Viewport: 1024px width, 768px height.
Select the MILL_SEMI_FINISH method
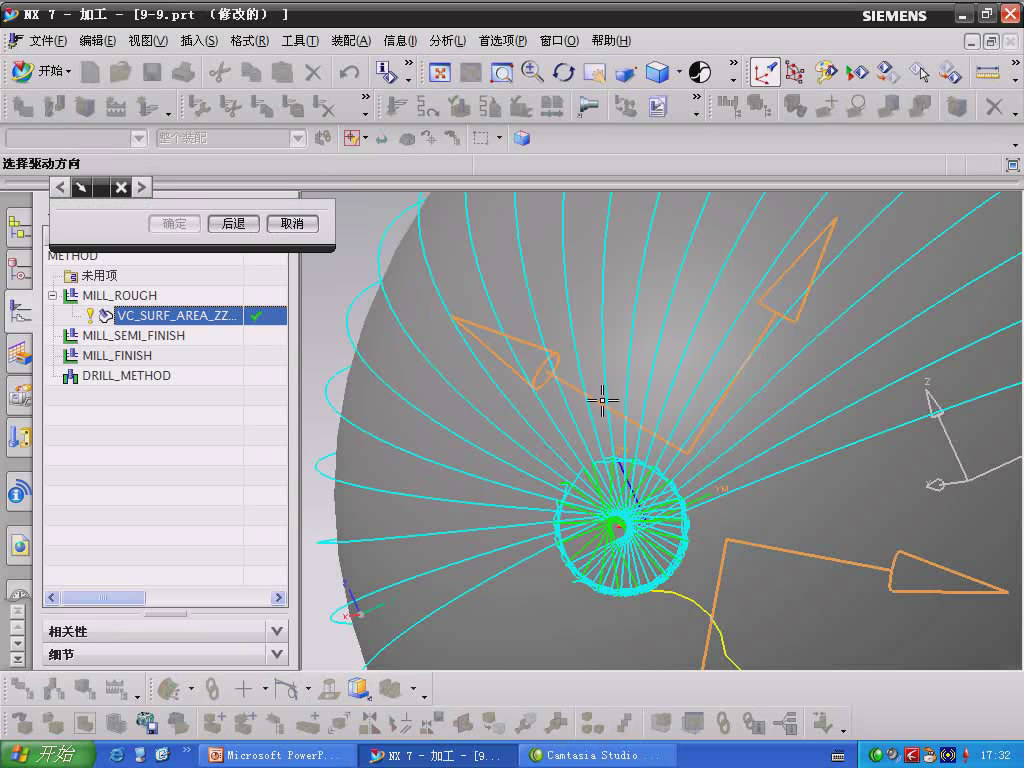(x=134, y=336)
